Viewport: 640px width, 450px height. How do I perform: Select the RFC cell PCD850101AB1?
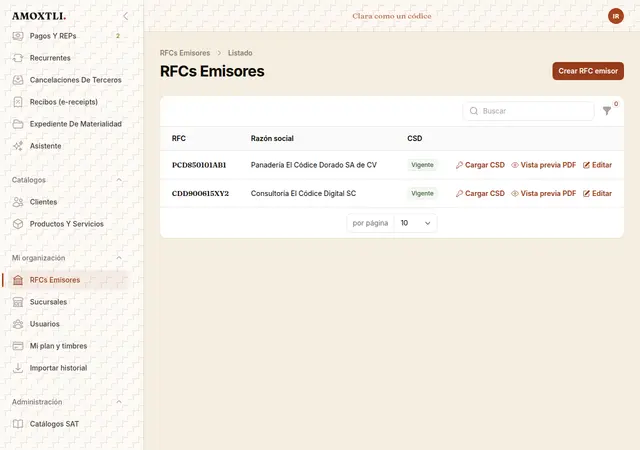(x=199, y=165)
